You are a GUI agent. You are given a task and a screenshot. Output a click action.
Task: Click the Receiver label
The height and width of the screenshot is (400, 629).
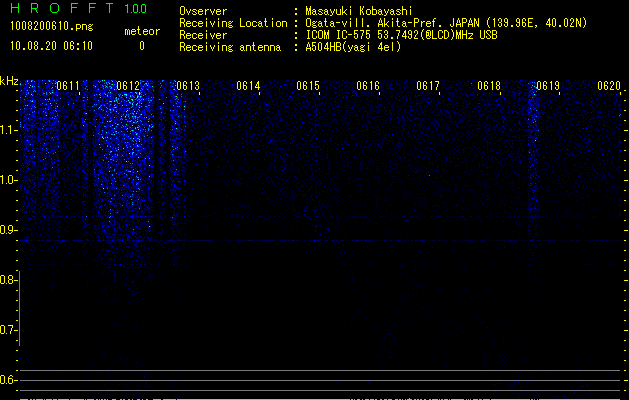203,35
